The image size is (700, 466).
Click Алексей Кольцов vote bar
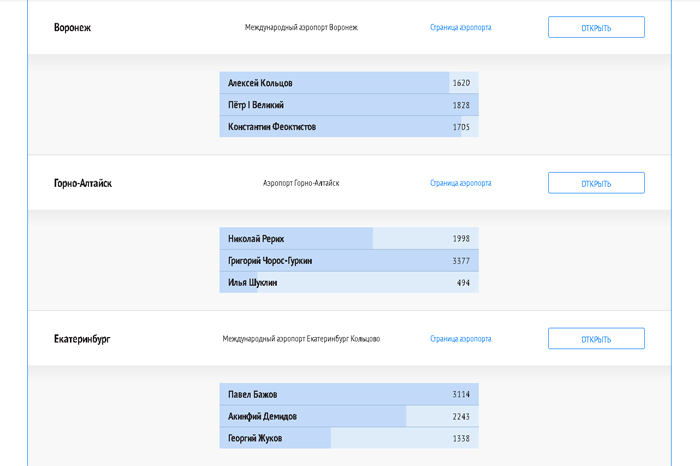click(348, 83)
